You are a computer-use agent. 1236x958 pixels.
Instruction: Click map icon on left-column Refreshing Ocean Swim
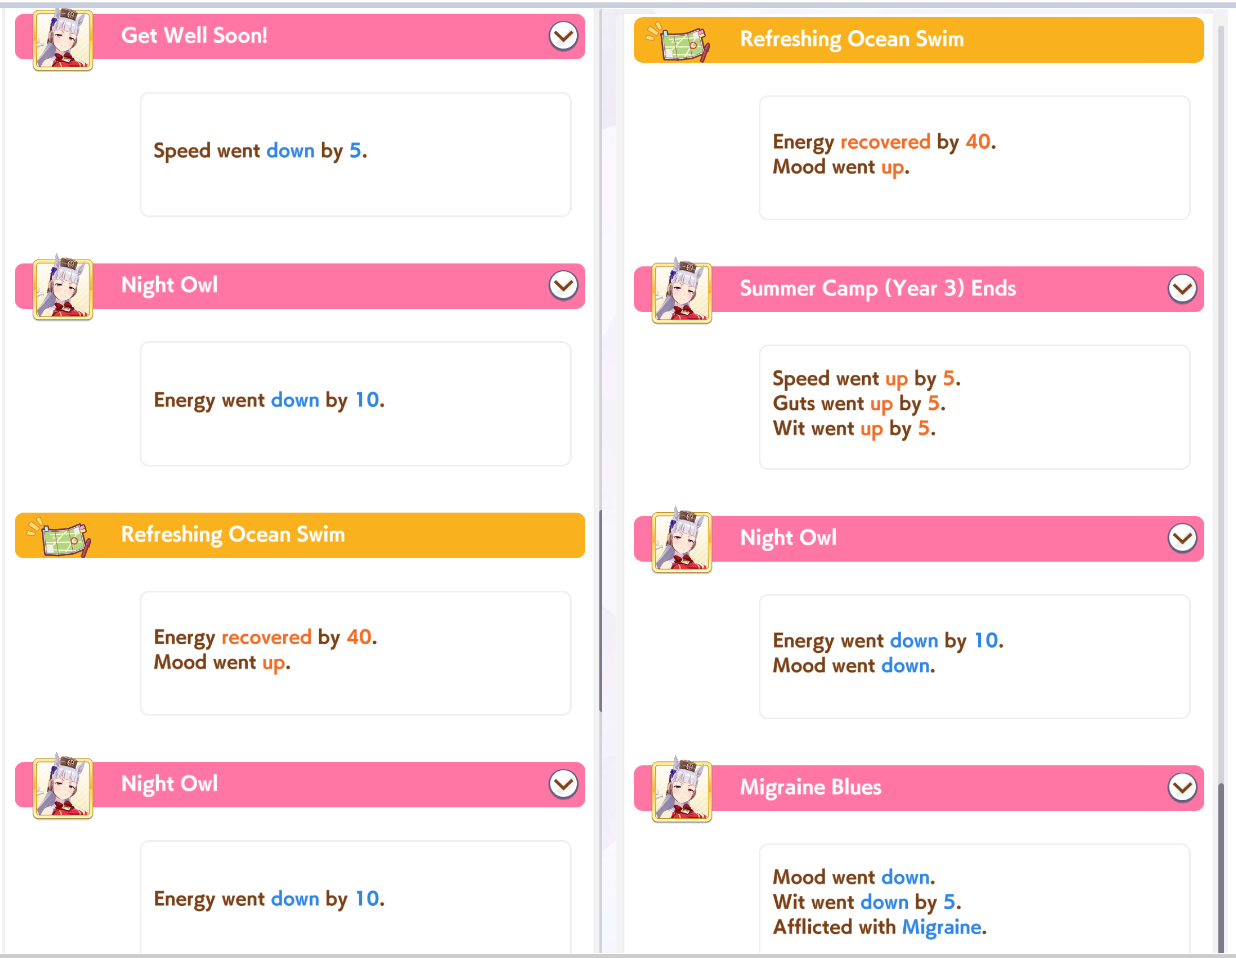click(59, 538)
